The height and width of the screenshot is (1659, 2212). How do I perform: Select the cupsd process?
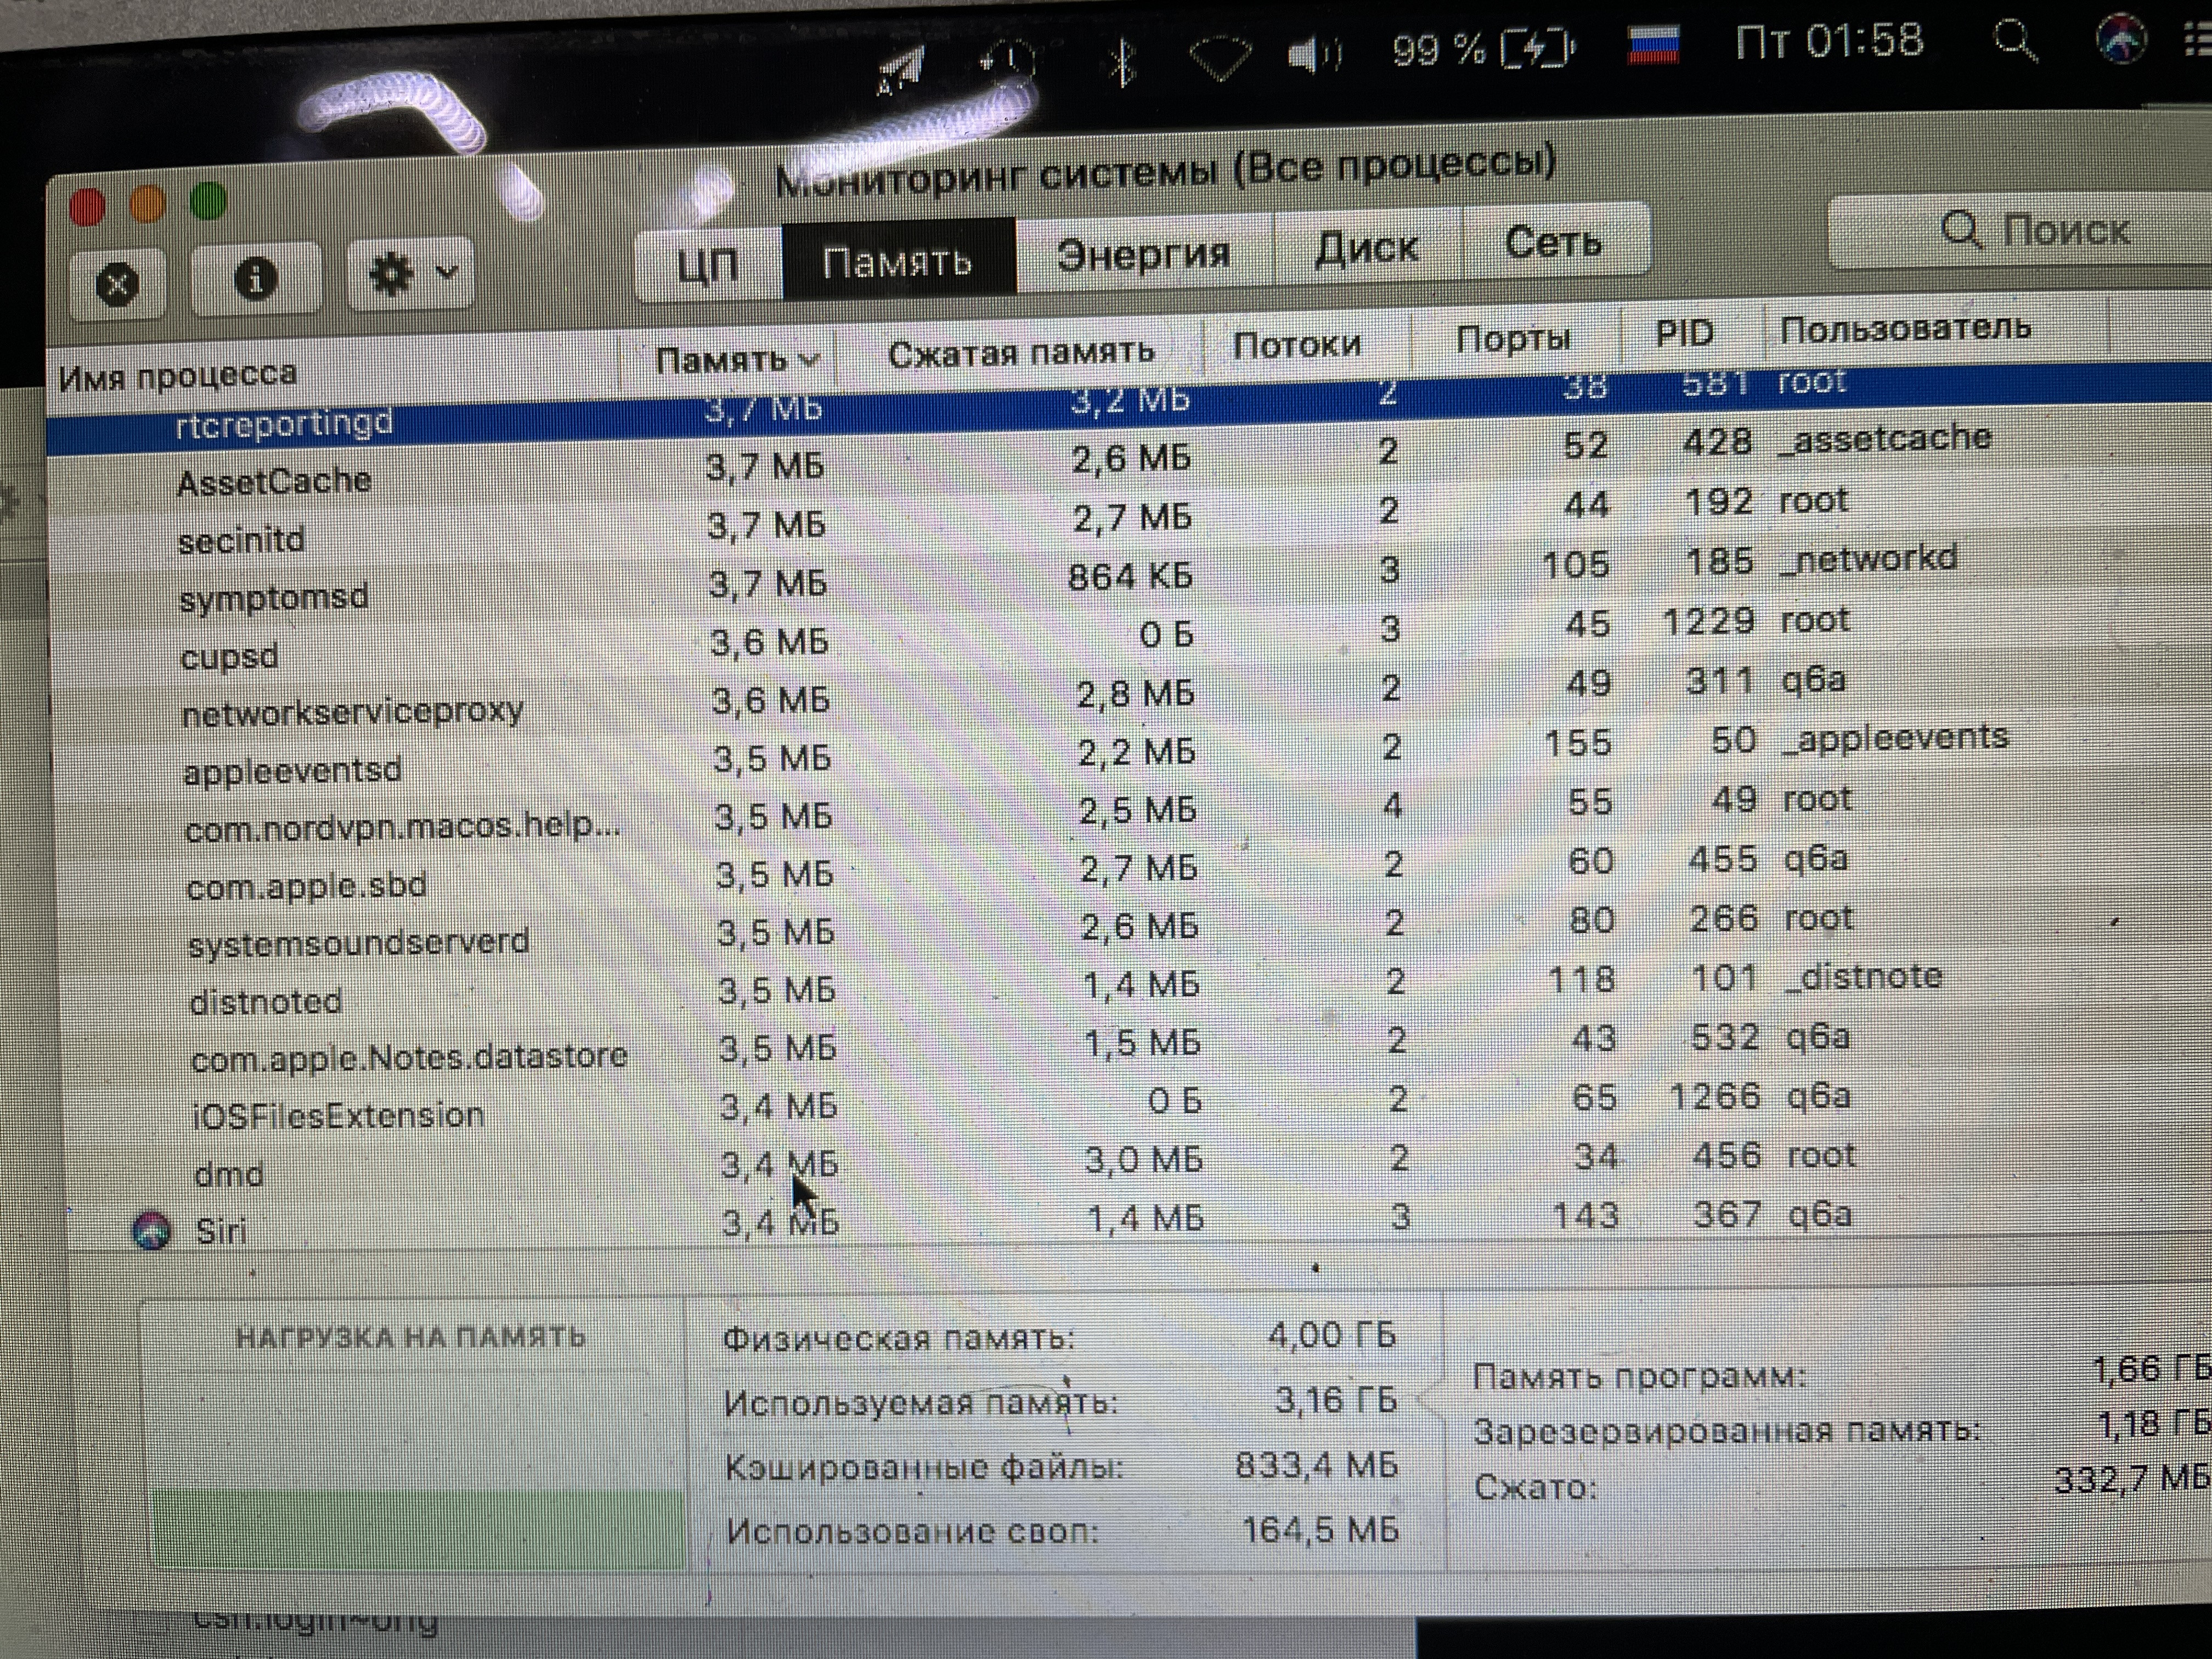pyautogui.click(x=229, y=657)
